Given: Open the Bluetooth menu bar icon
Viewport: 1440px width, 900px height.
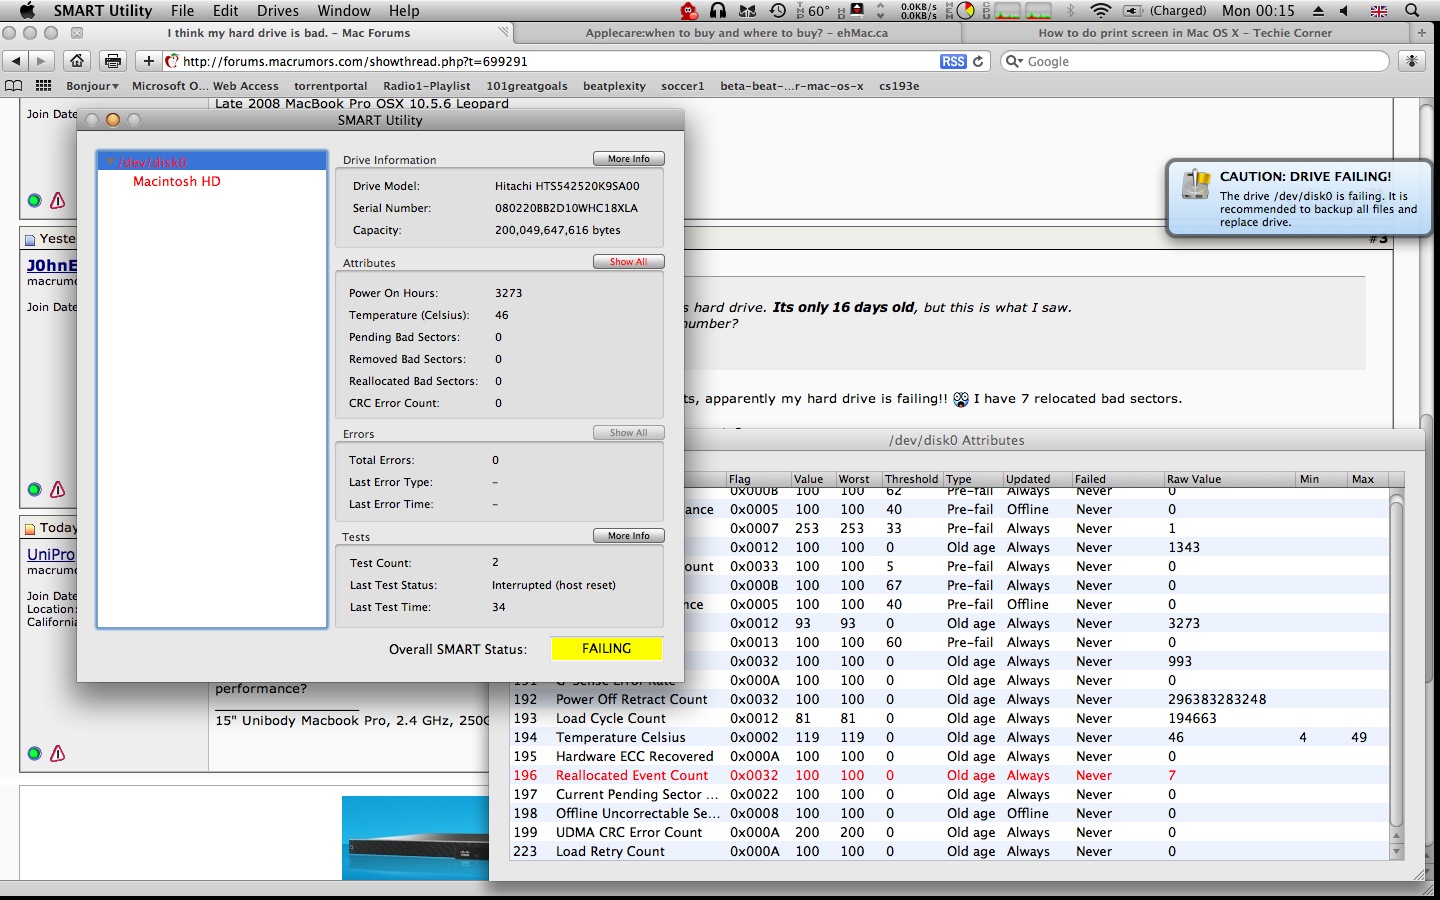Looking at the screenshot, I should 1071,10.
